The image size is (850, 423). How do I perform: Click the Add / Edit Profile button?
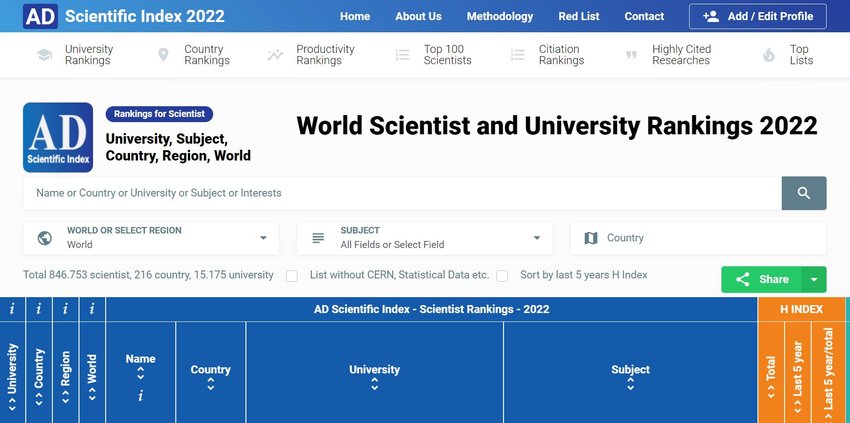click(x=757, y=16)
